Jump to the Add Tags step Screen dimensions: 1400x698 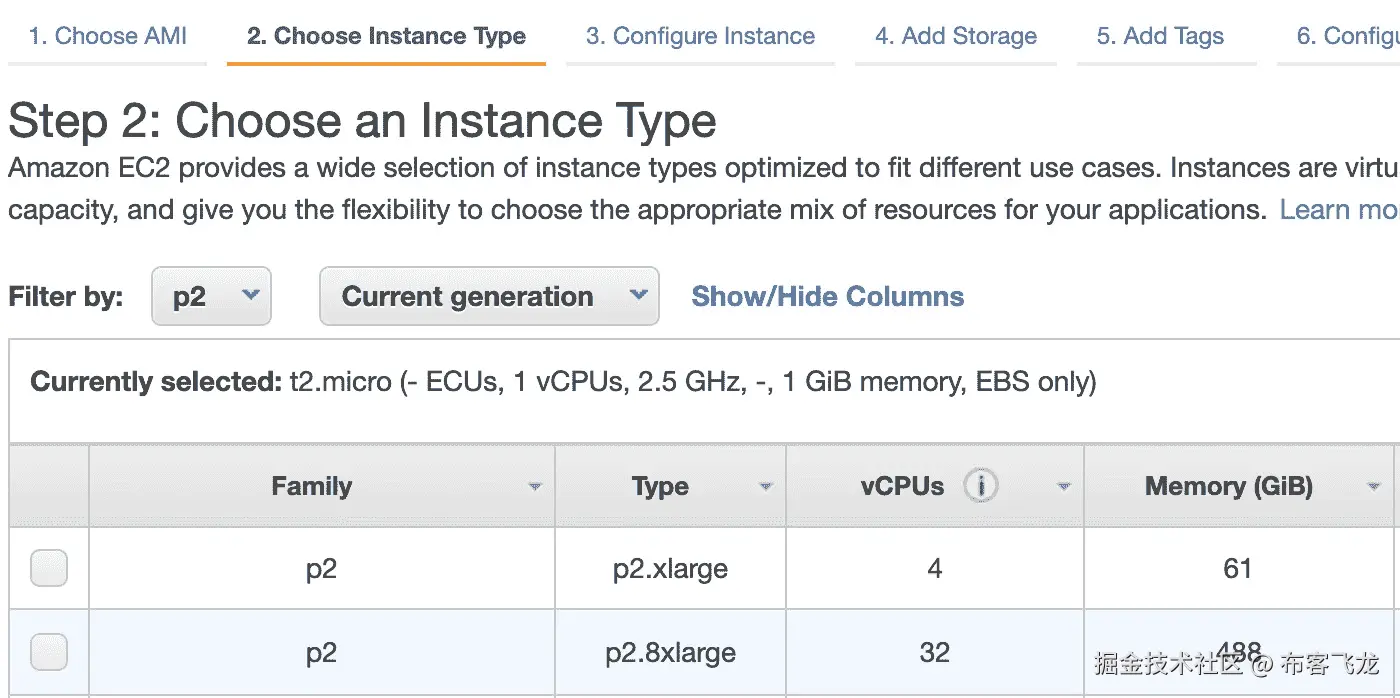1160,36
